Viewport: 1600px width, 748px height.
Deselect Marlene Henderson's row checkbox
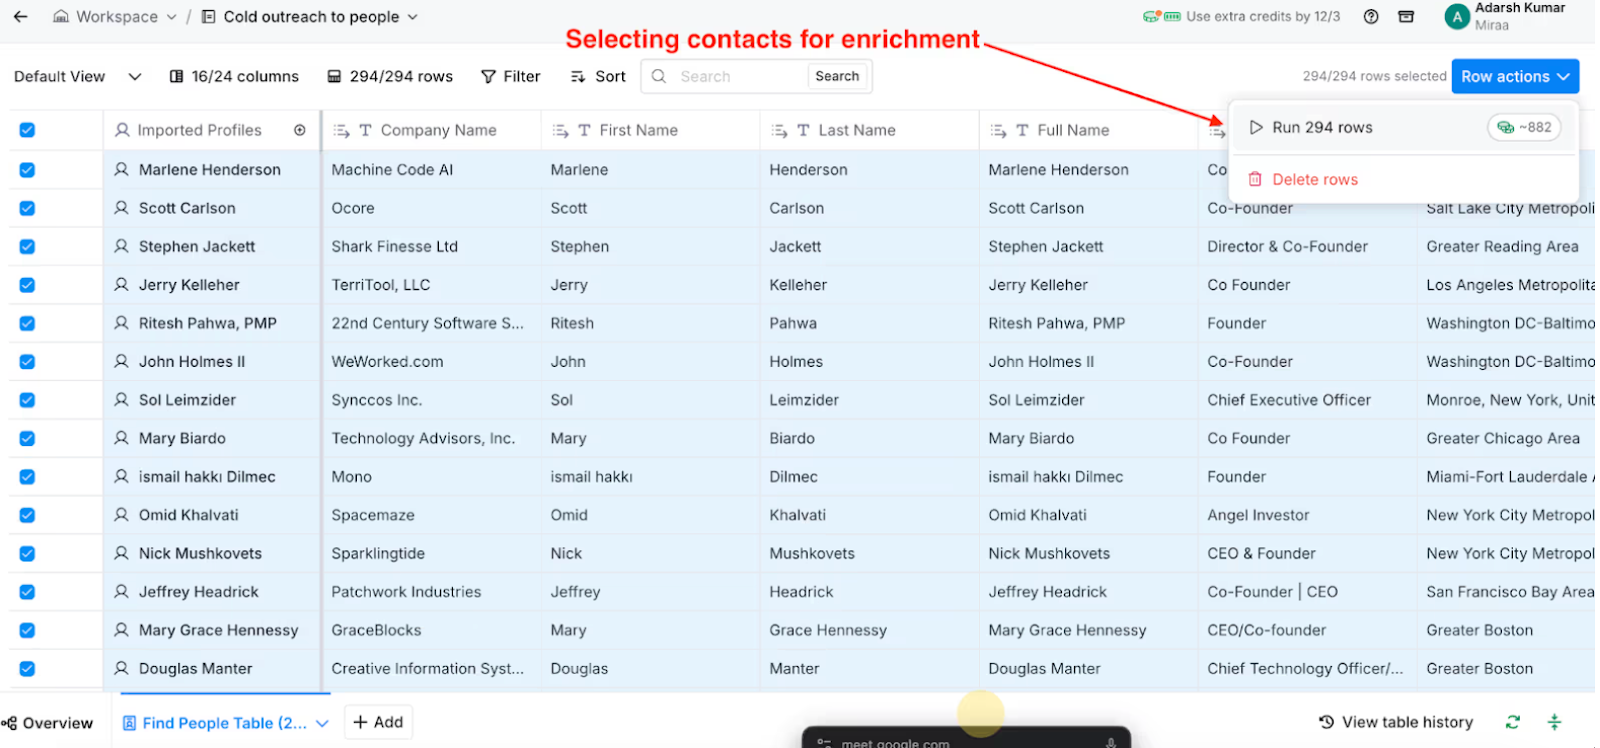coord(26,169)
